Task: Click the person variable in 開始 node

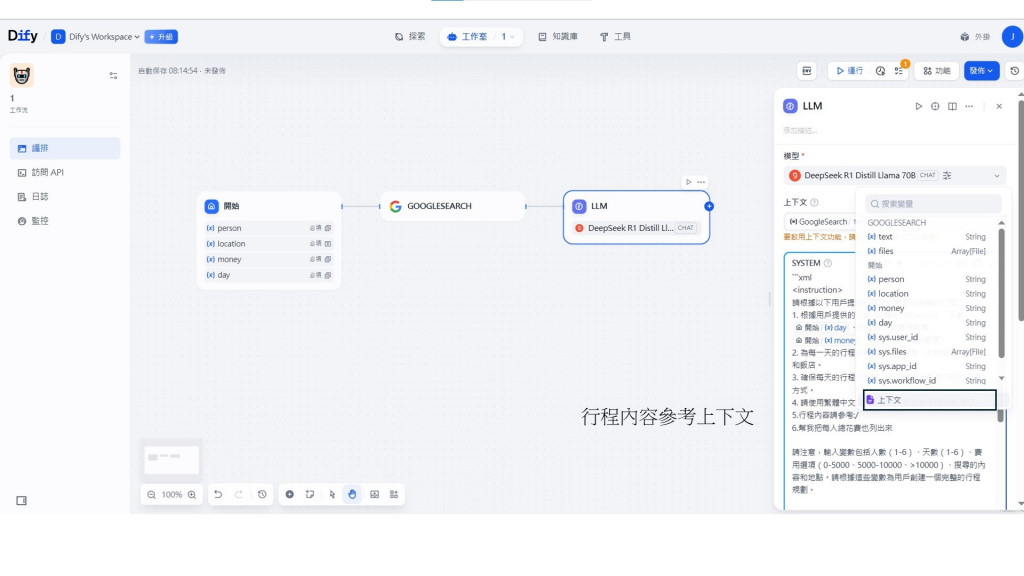Action: pyautogui.click(x=268, y=228)
